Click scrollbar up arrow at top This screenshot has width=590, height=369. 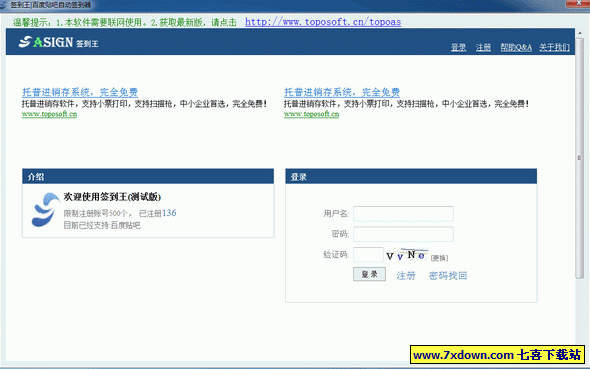(580, 33)
